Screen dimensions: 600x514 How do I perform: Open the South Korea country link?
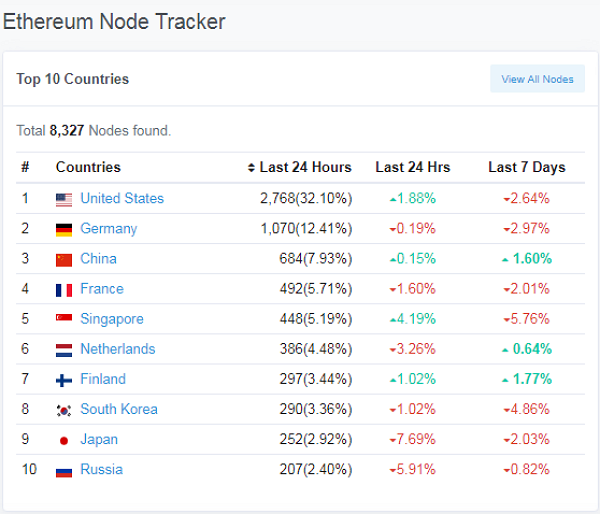click(119, 409)
